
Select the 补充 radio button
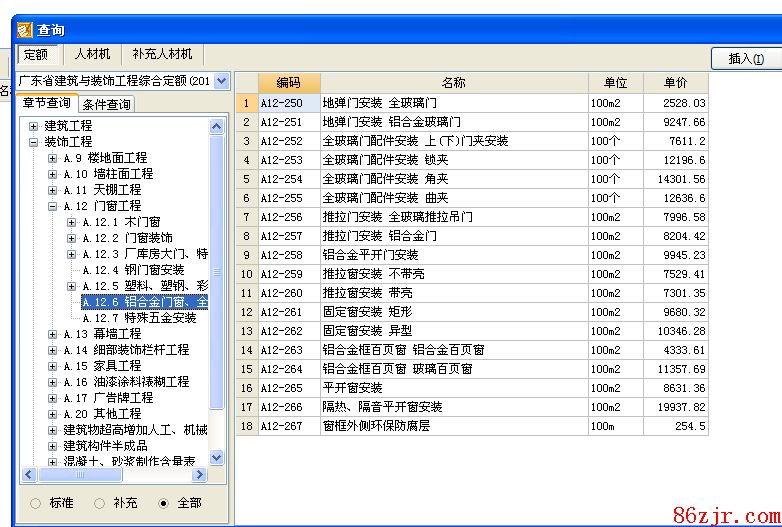(99, 503)
